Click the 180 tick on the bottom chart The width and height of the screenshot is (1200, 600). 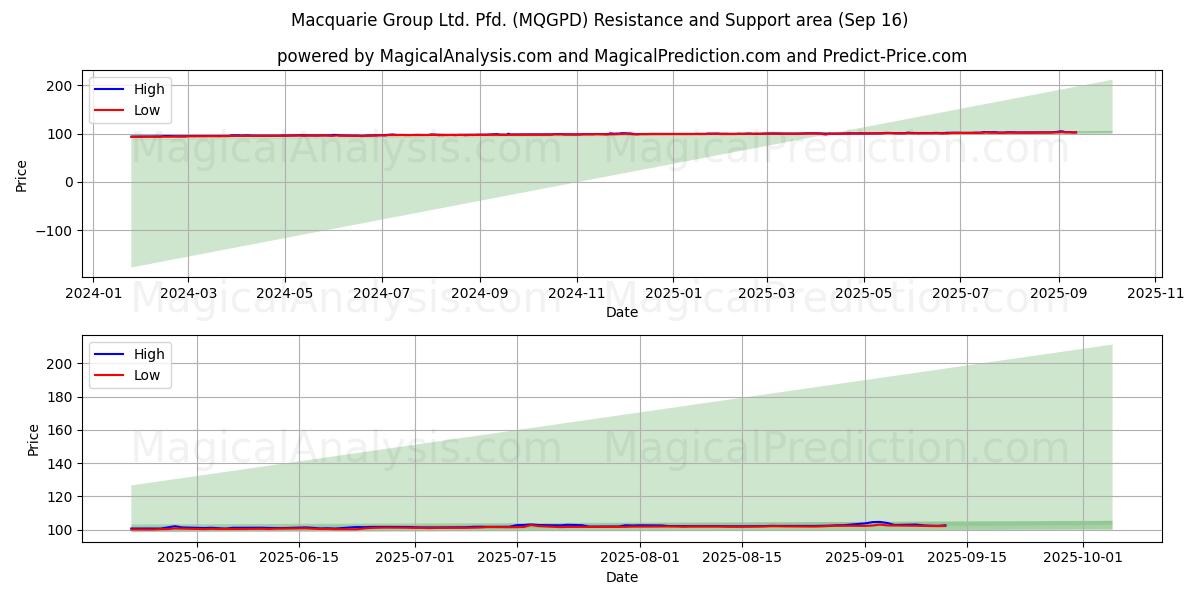click(62, 397)
